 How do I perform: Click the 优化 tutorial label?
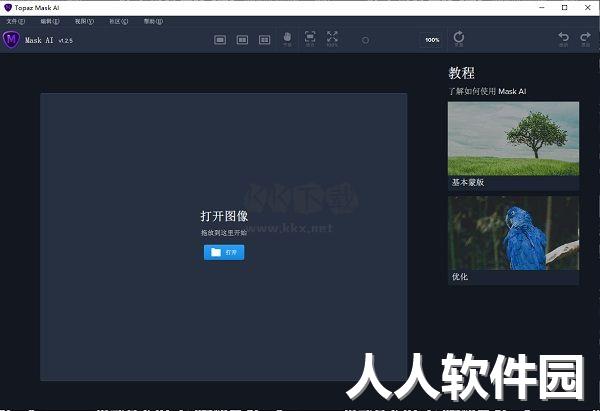(x=460, y=277)
